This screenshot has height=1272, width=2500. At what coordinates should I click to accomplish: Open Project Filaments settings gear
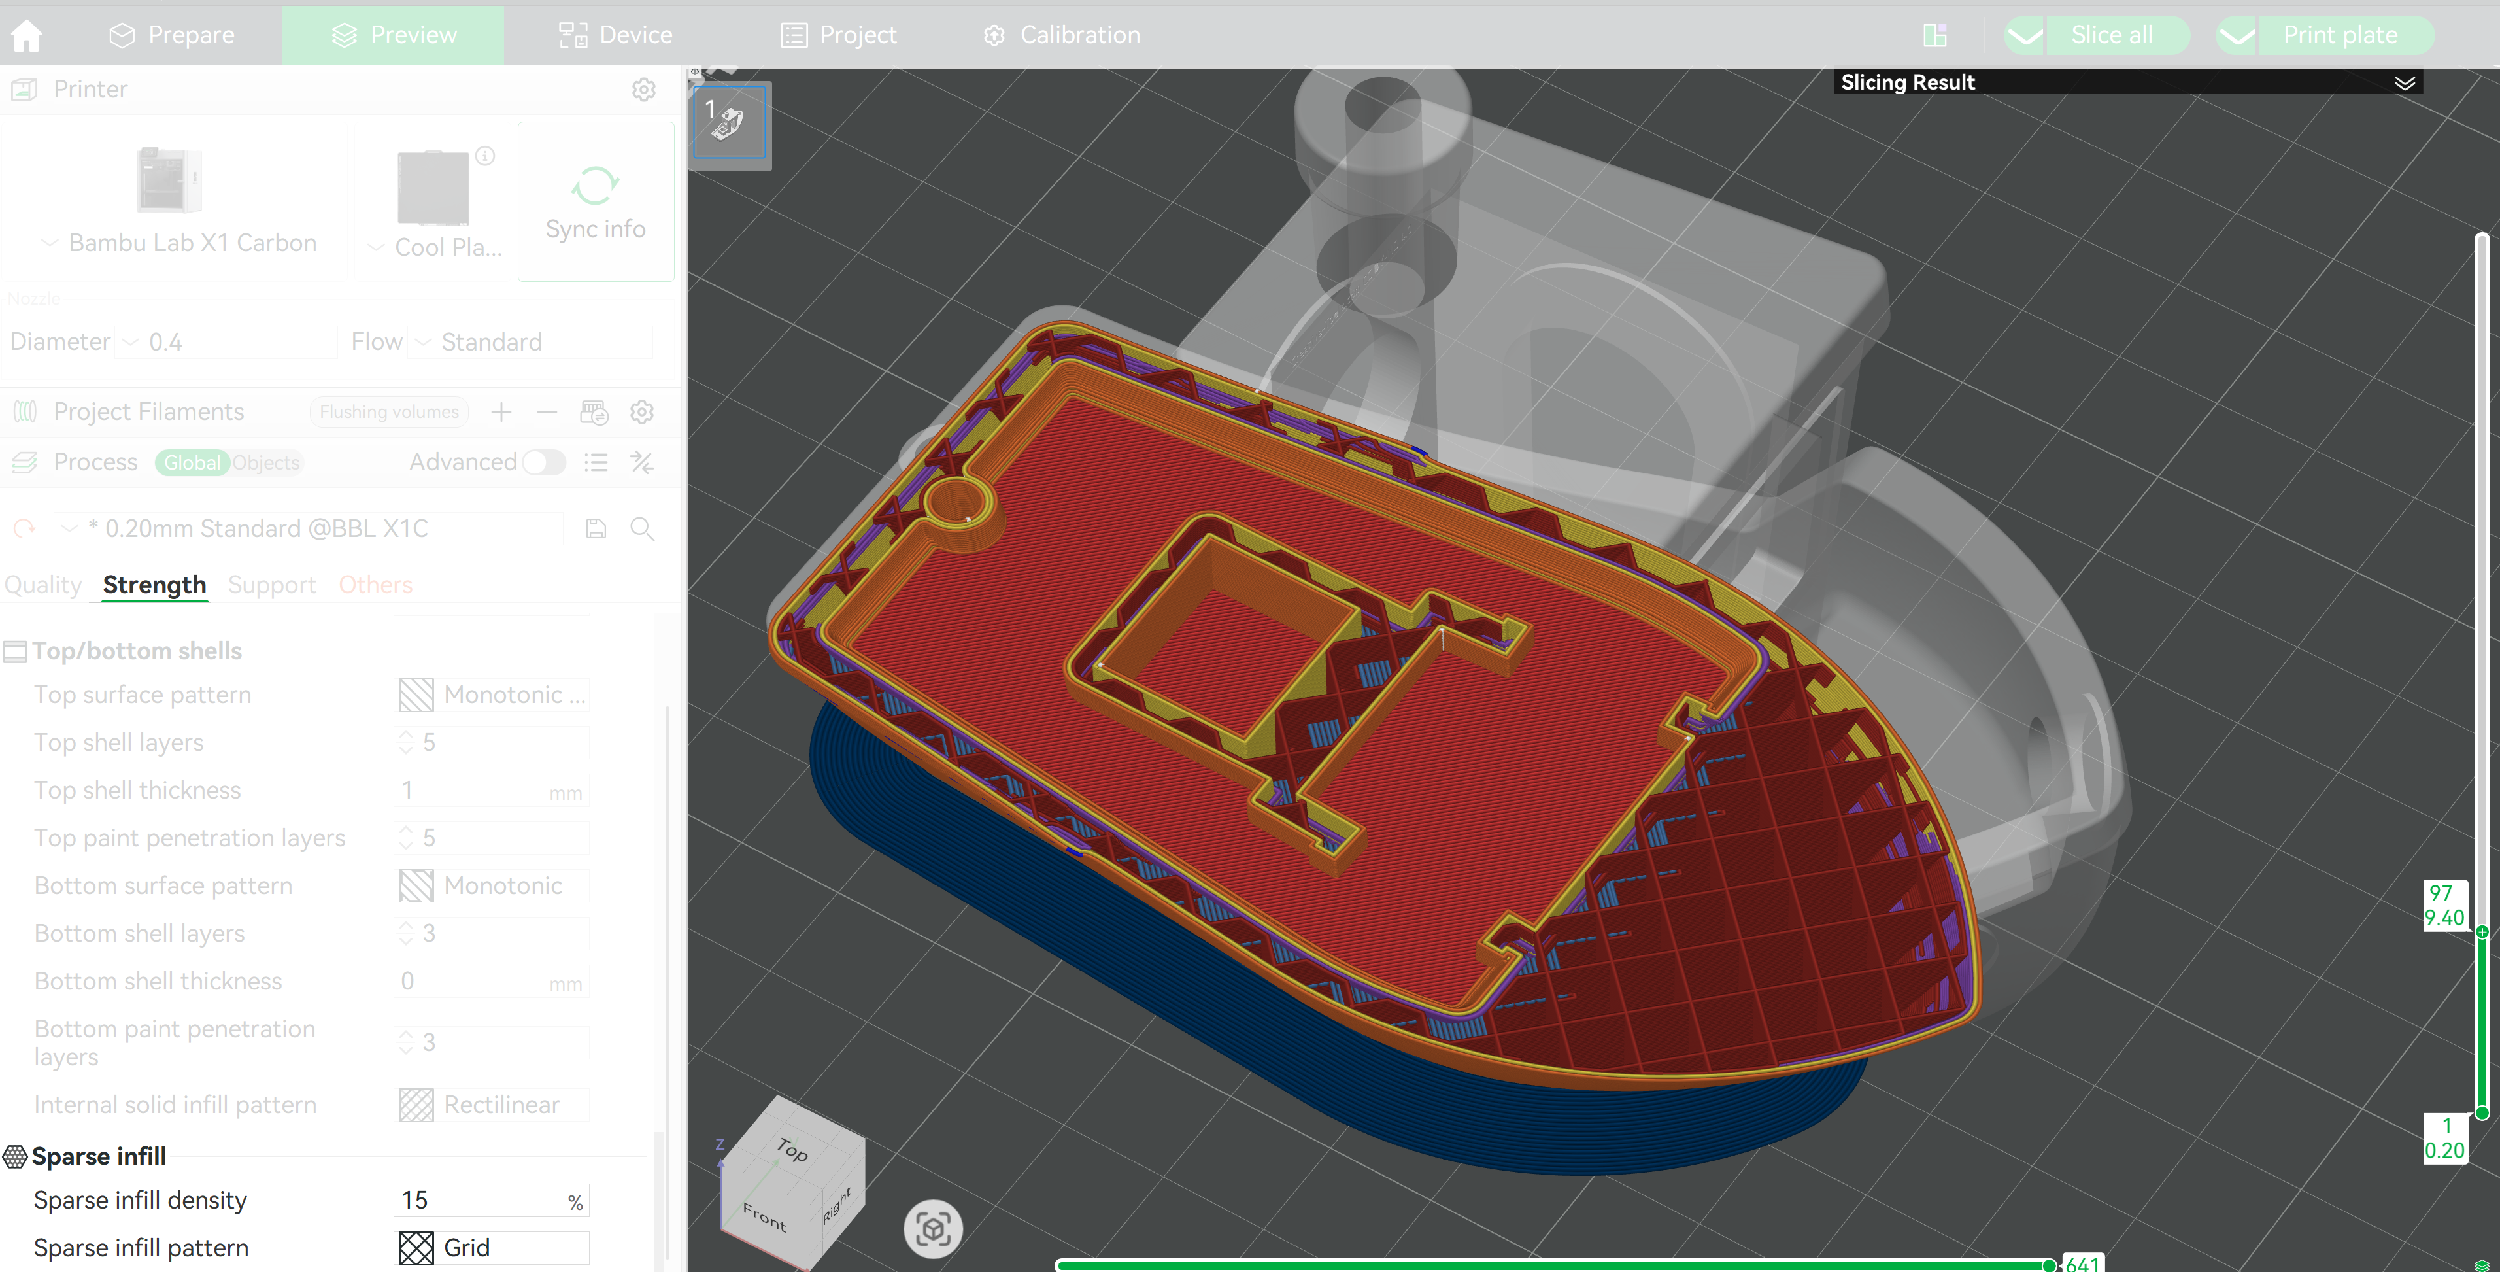pos(642,412)
